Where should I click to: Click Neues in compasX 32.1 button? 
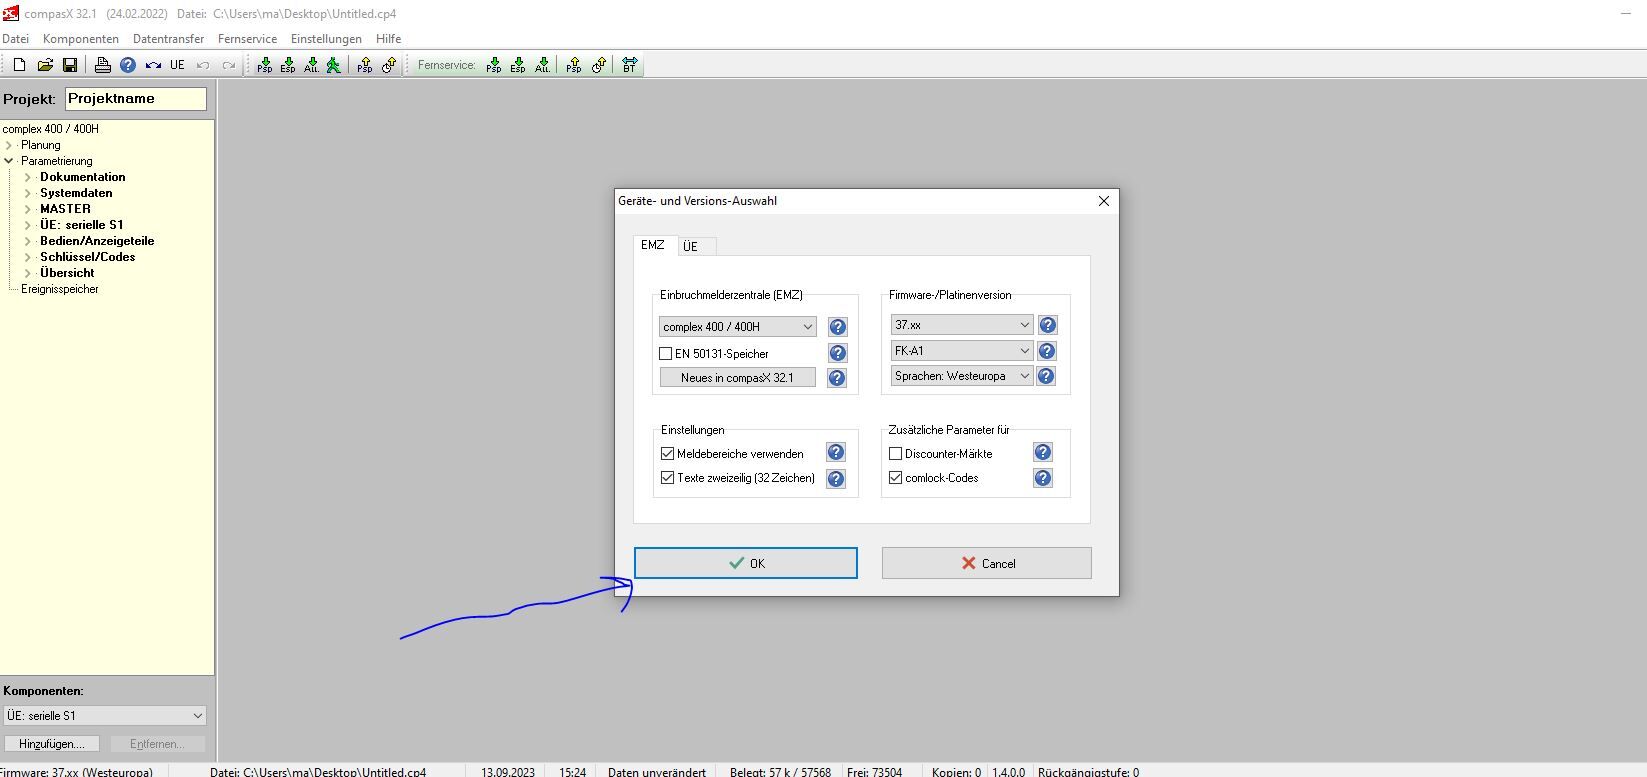tap(738, 378)
